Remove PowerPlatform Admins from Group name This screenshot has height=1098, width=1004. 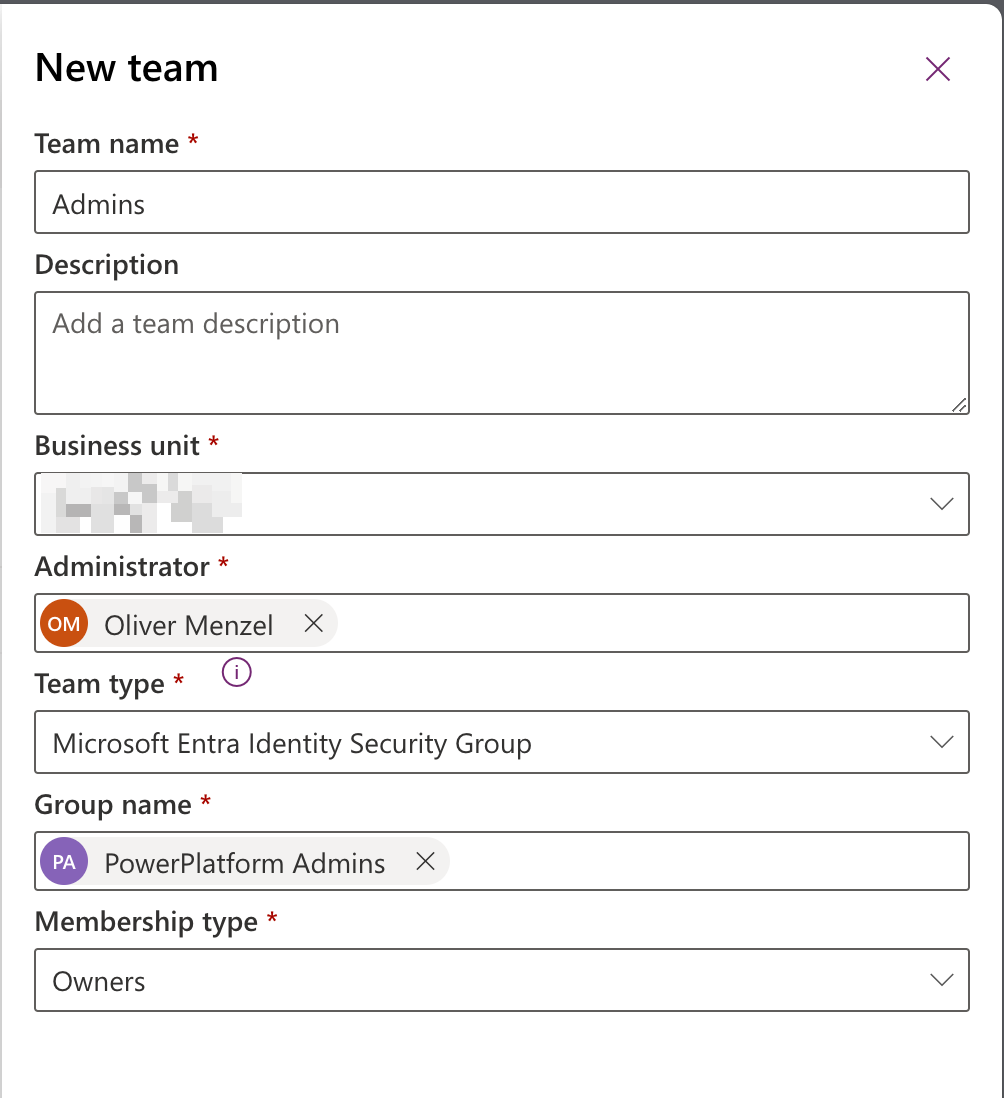(425, 862)
